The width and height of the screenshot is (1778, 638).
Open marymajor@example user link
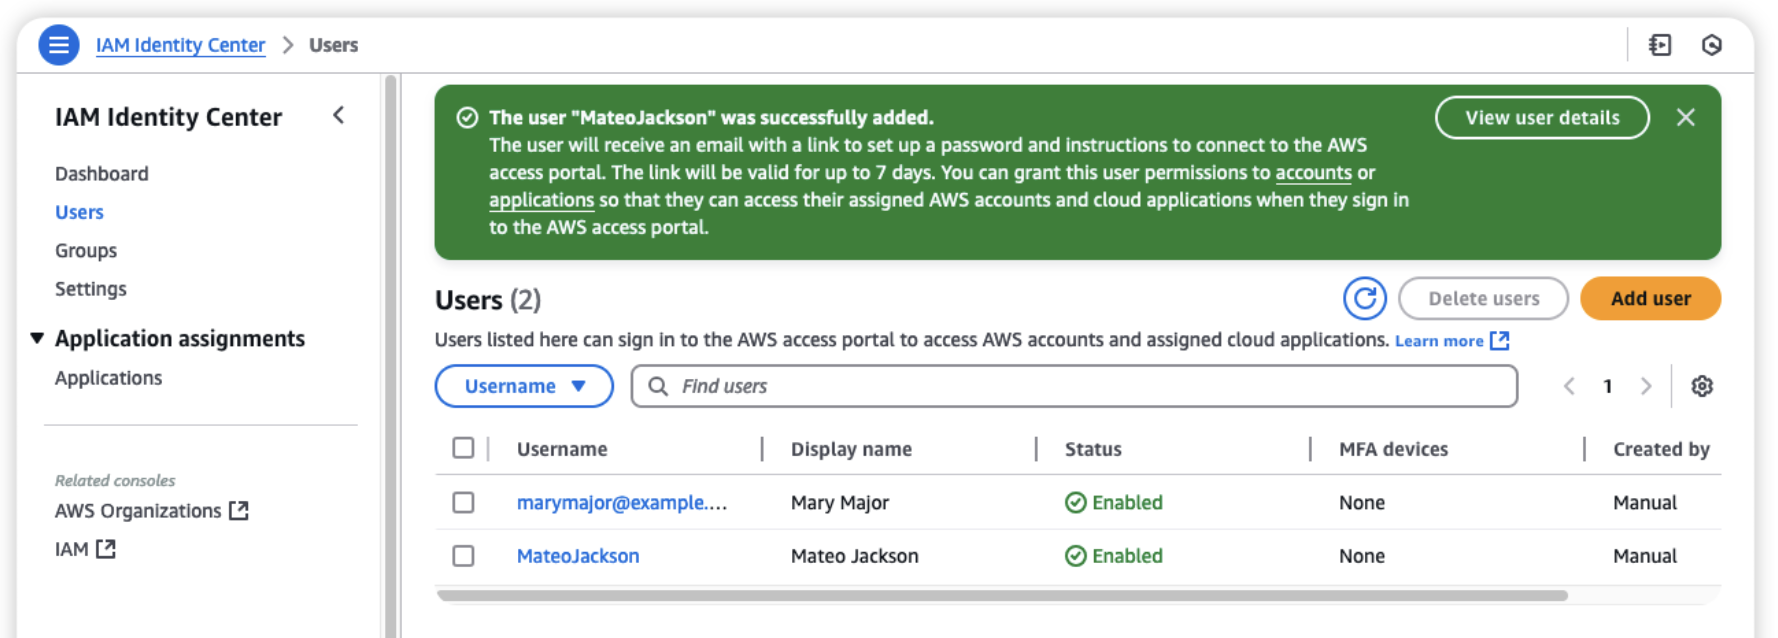[622, 503]
